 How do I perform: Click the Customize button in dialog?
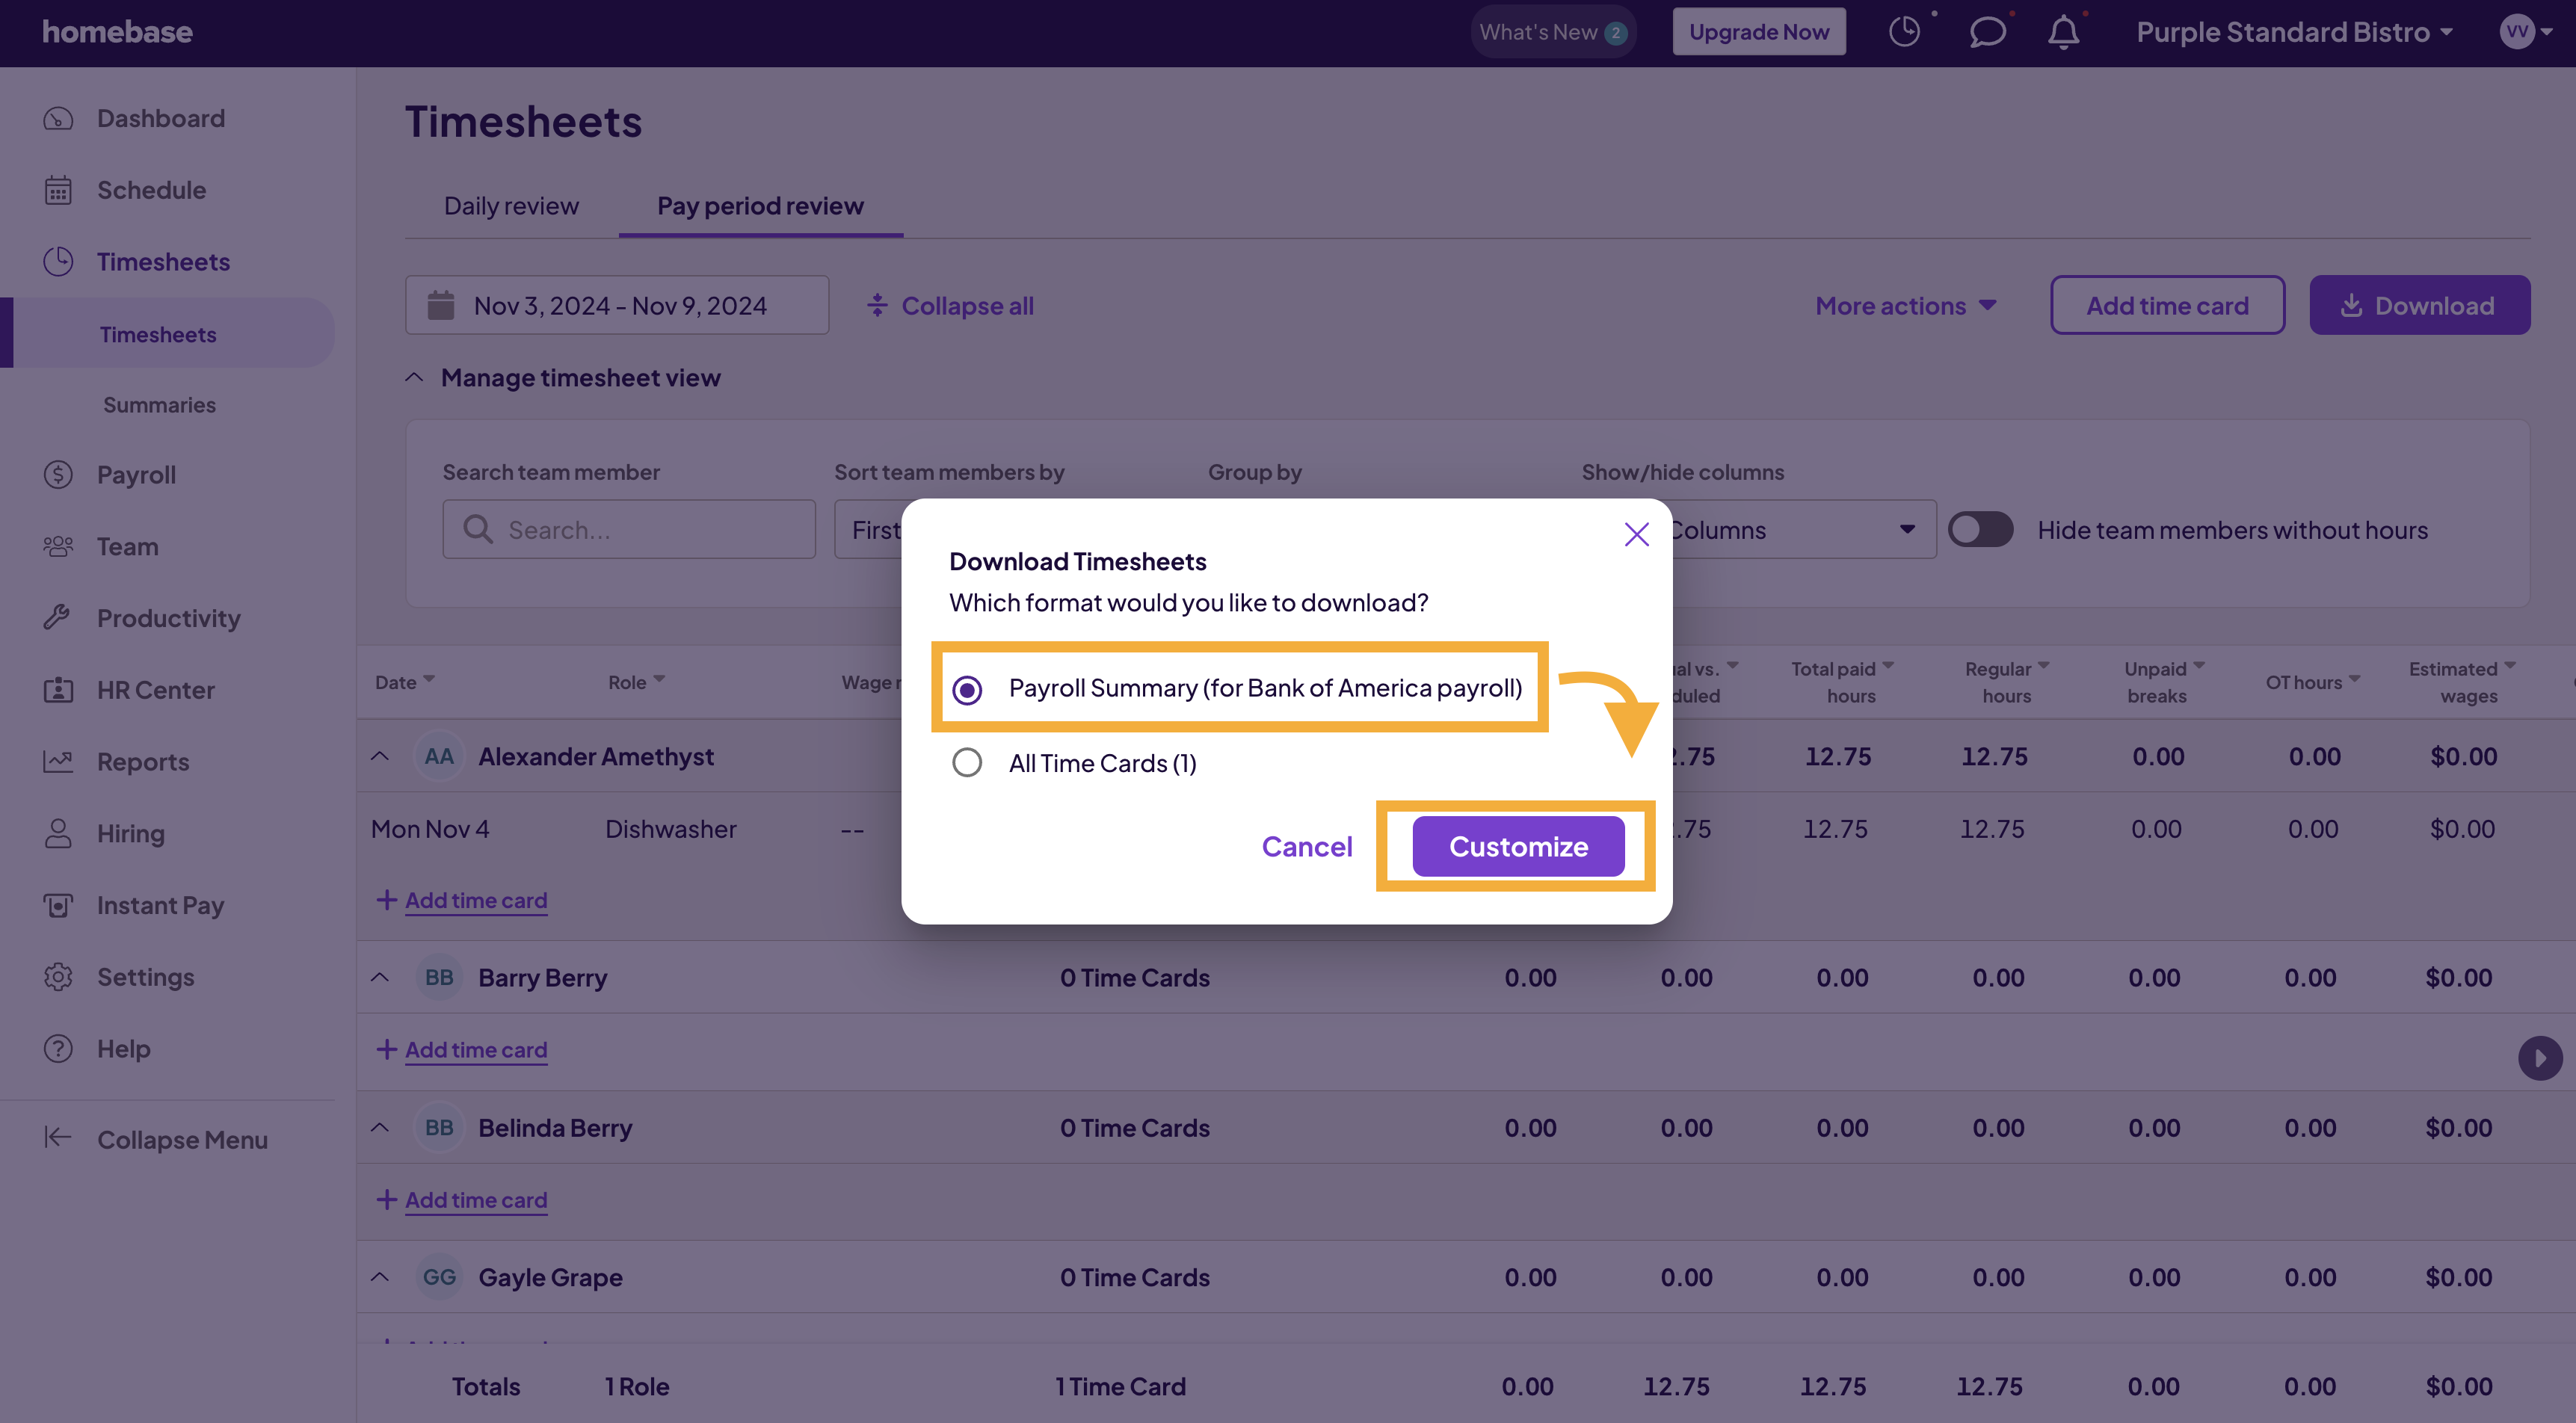[1518, 846]
